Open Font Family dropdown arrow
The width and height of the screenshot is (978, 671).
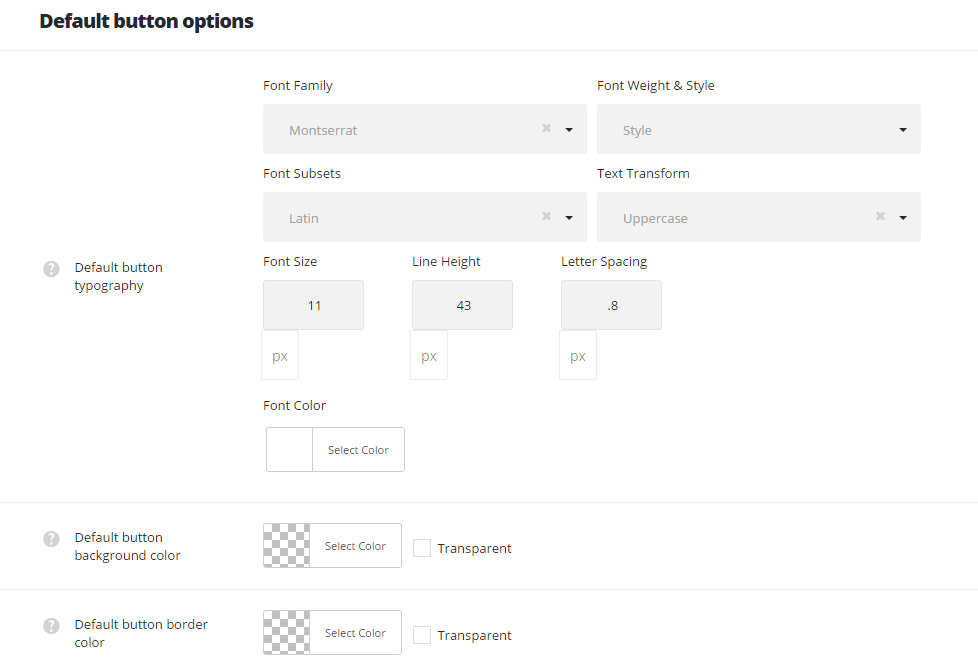(x=569, y=130)
